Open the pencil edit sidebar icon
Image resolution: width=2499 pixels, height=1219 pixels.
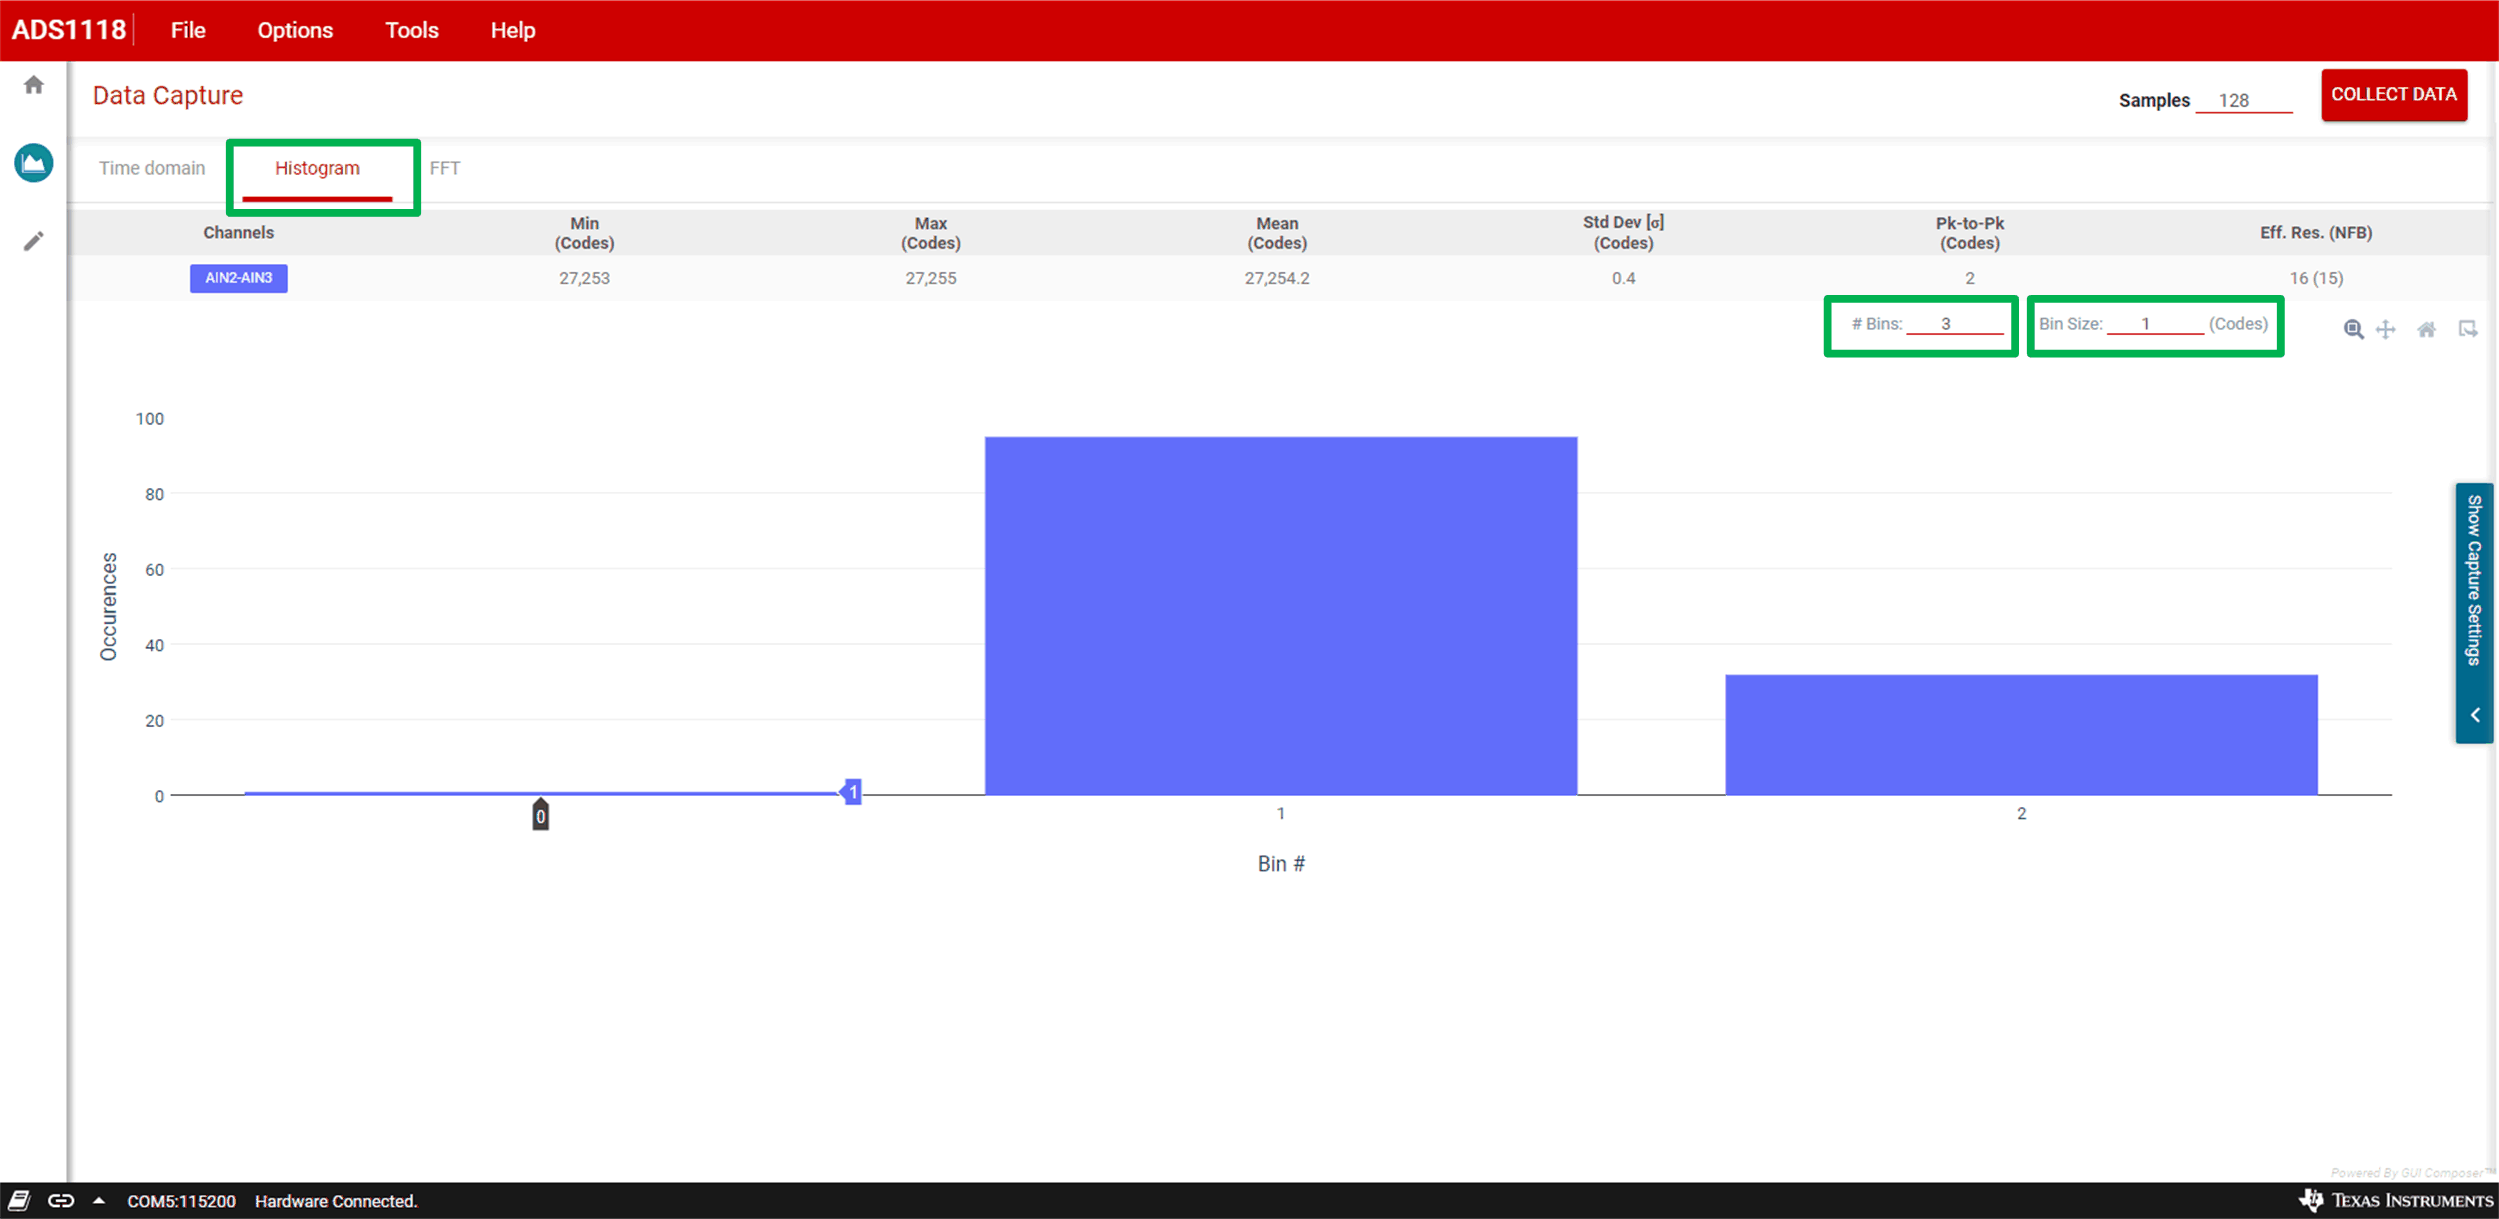pos(34,241)
